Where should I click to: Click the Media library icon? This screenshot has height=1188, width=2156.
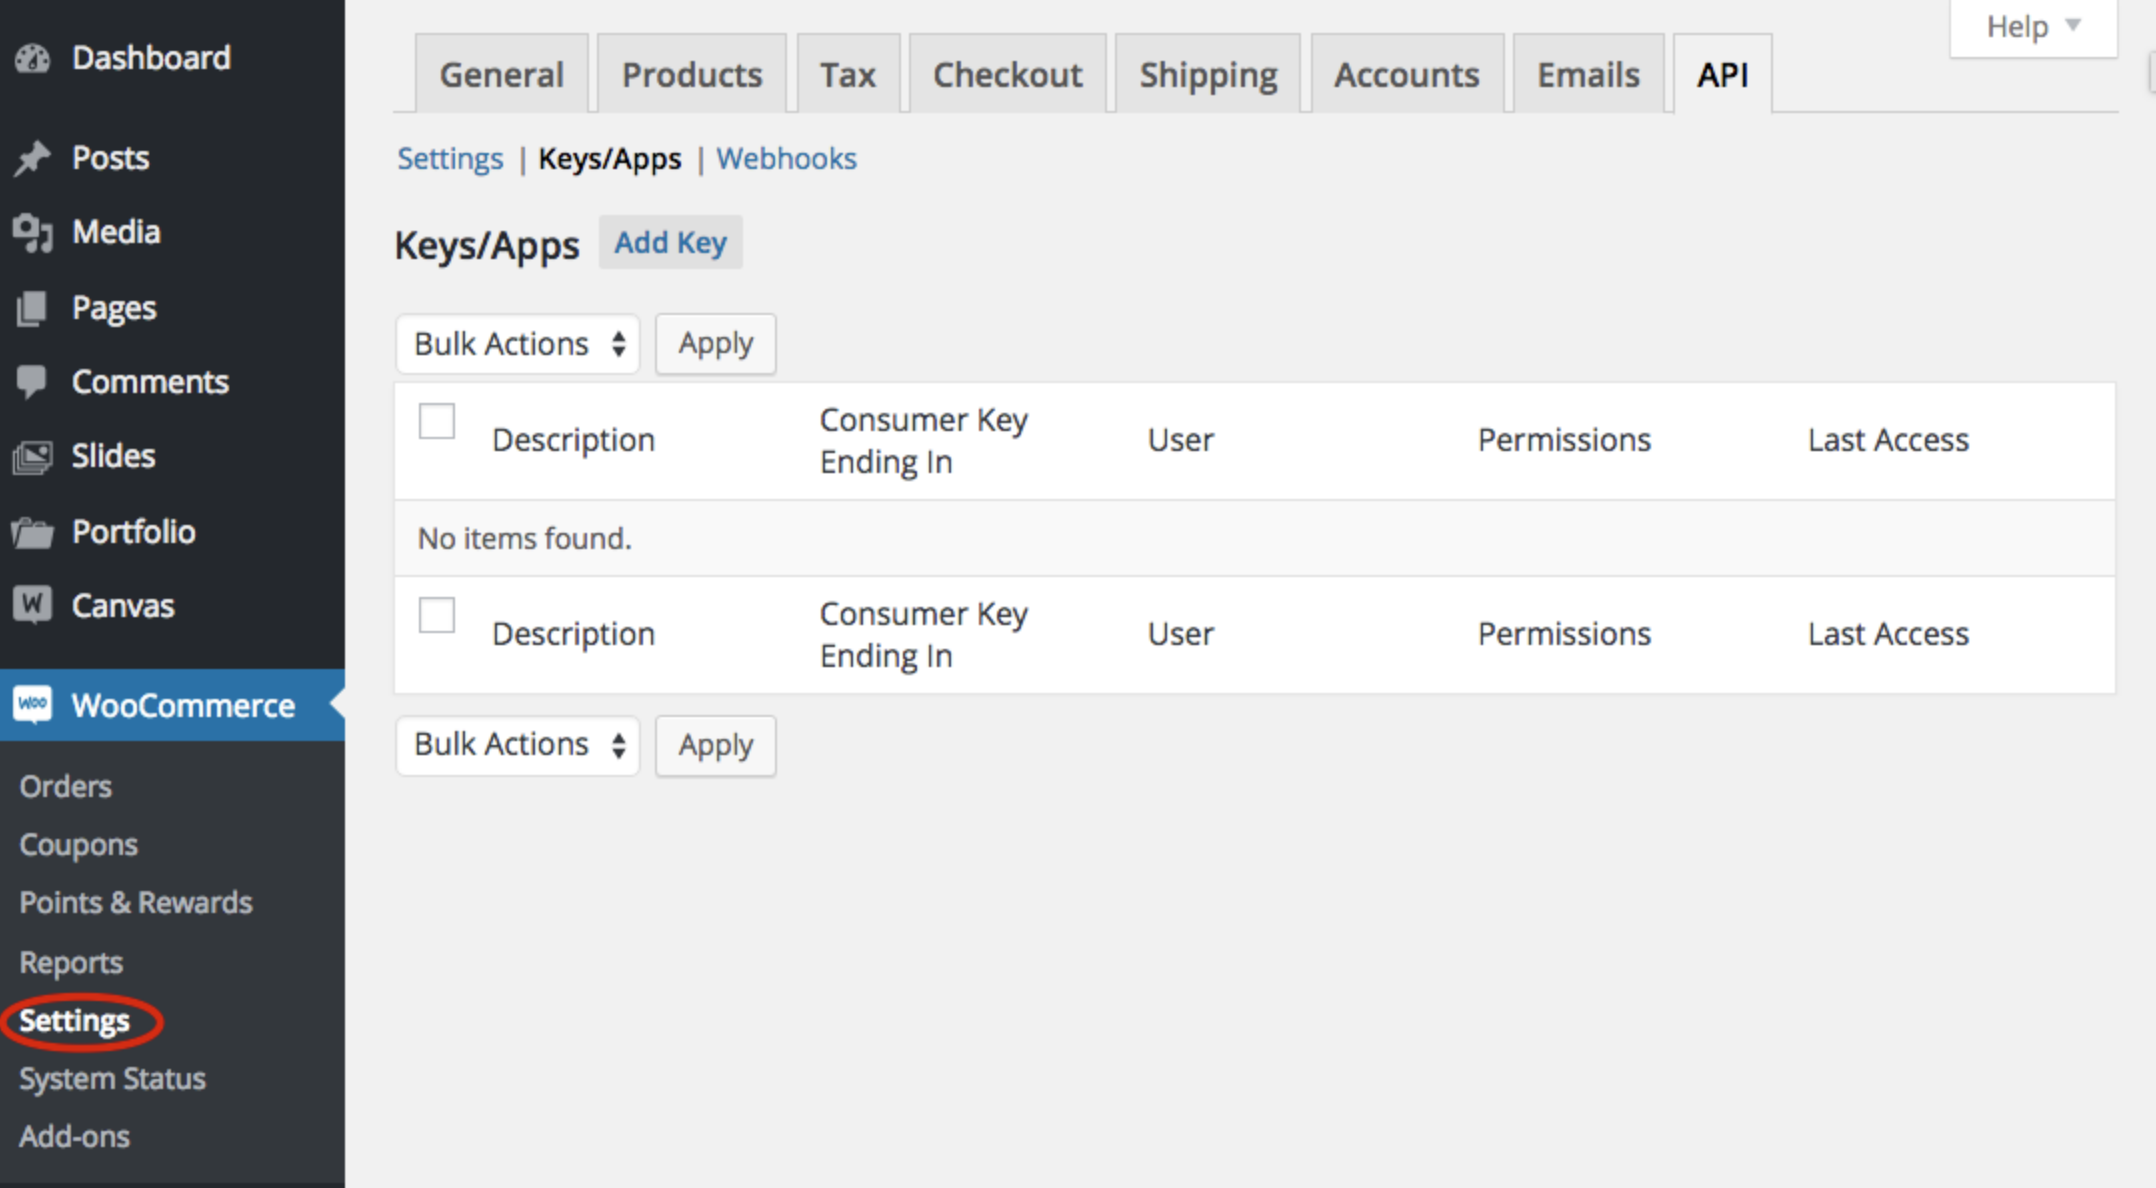coord(32,233)
